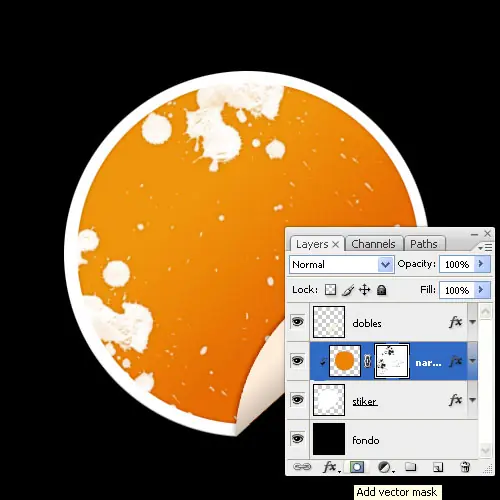The width and height of the screenshot is (500, 500).
Task: Open the layer style fx button at panel bottom
Action: coord(331,467)
